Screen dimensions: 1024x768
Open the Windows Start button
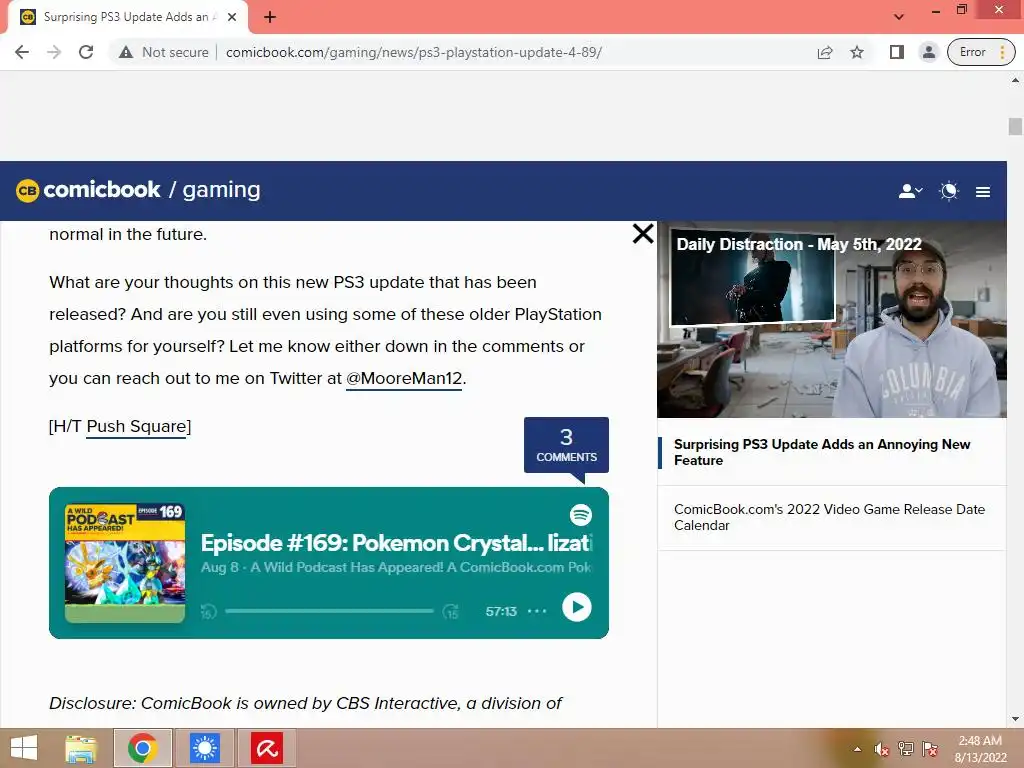[24, 748]
